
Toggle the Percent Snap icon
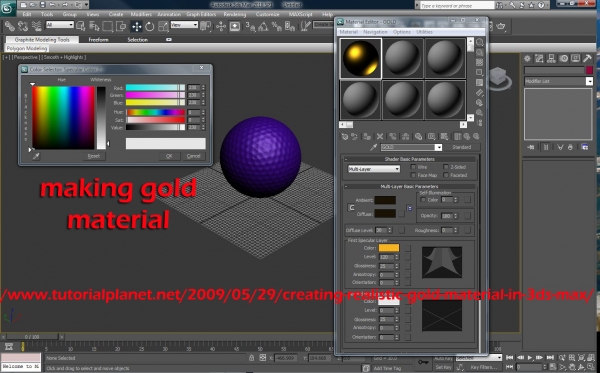point(276,26)
